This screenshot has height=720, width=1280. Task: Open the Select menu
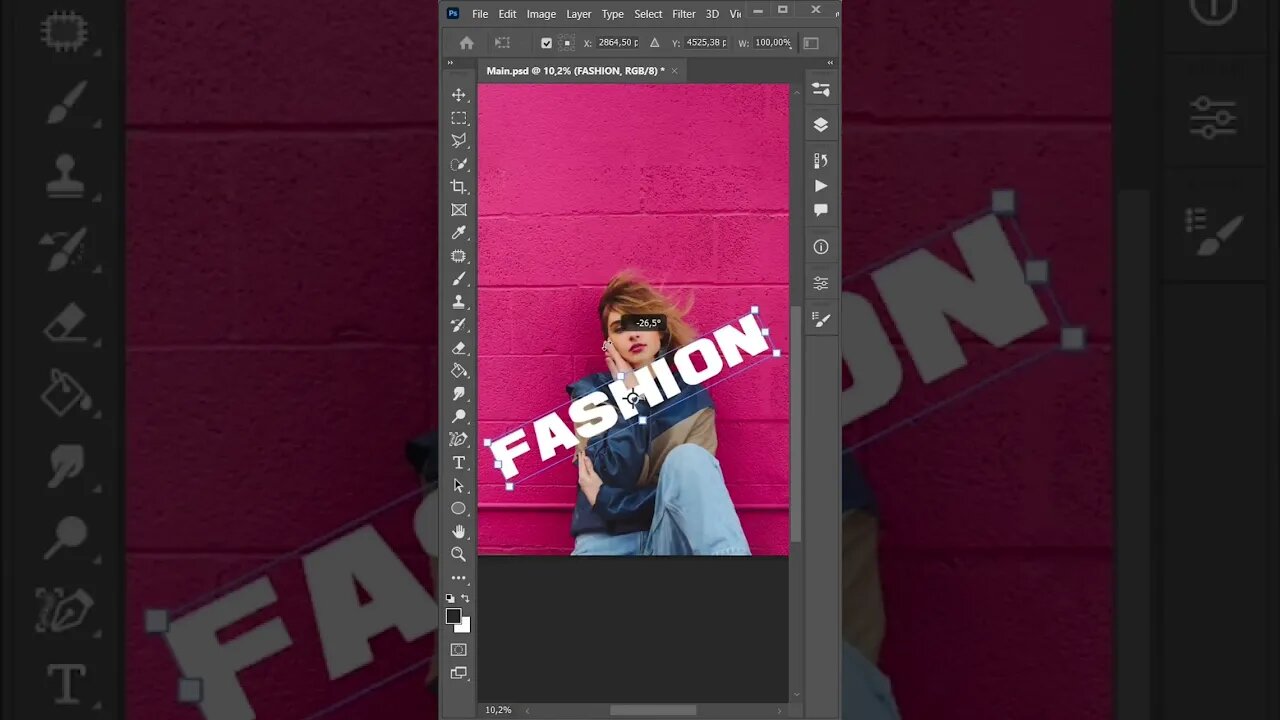[648, 14]
